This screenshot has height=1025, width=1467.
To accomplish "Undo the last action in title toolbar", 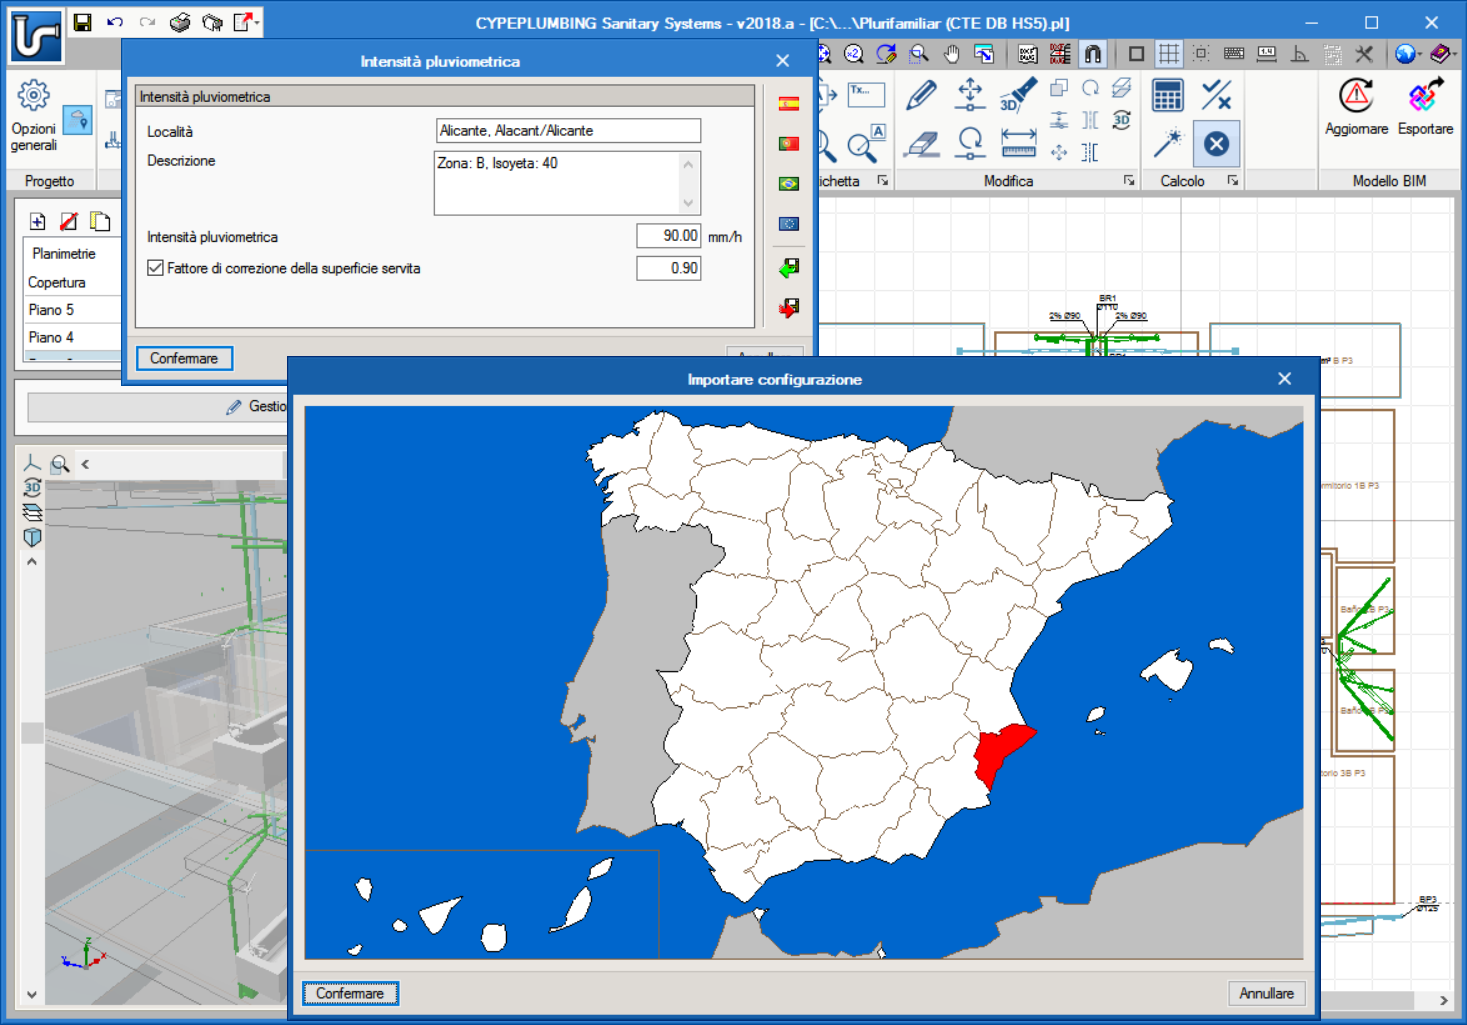I will [115, 22].
